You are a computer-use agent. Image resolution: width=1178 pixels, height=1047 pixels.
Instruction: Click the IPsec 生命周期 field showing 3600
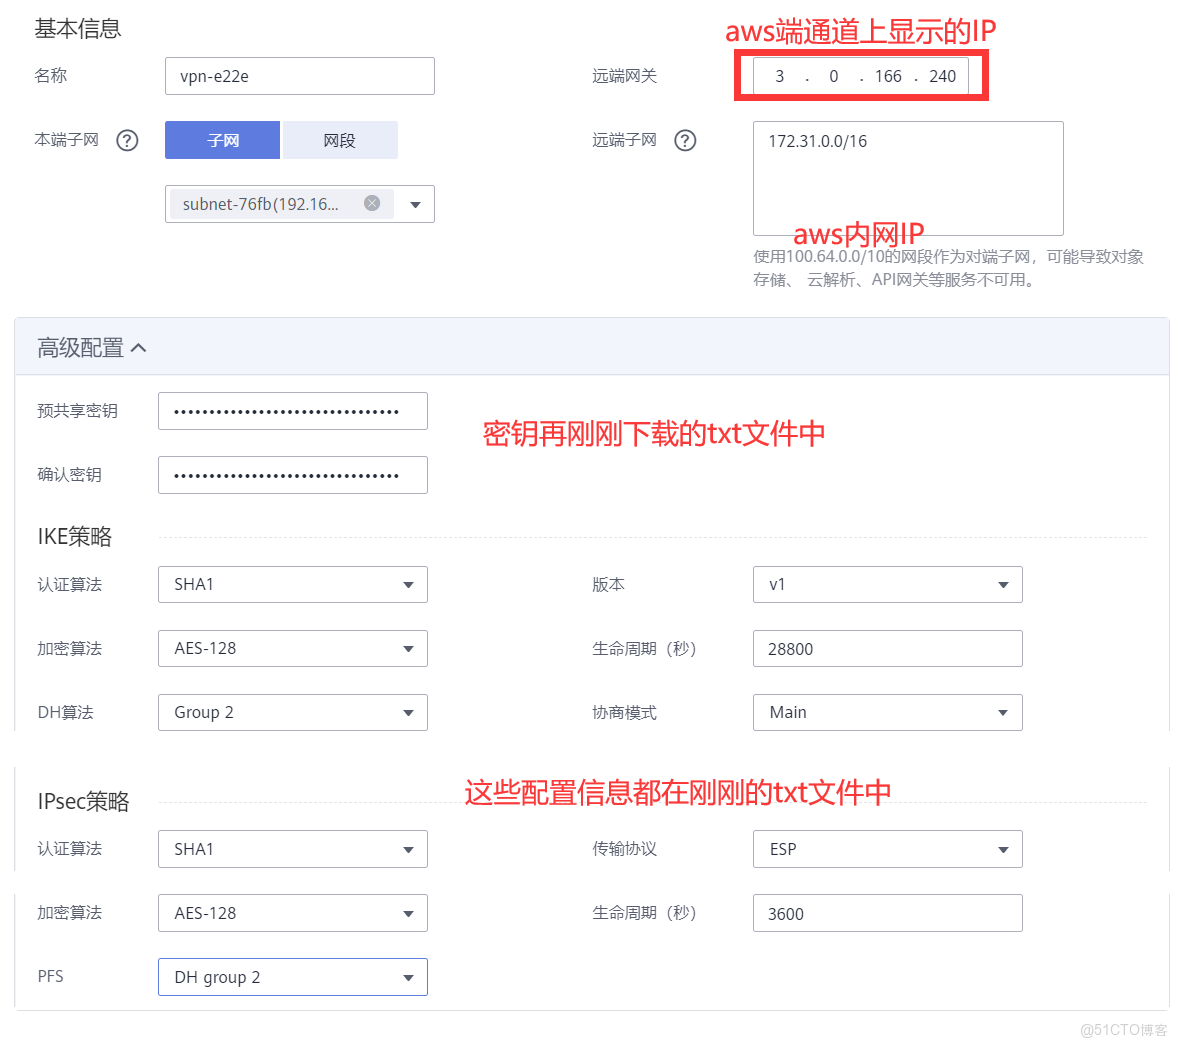tap(887, 913)
